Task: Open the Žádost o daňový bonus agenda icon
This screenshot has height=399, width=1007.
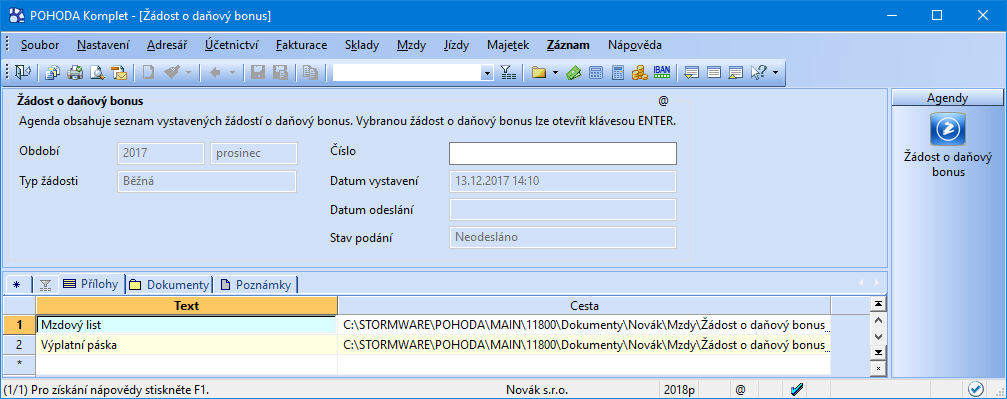Action: tap(948, 129)
